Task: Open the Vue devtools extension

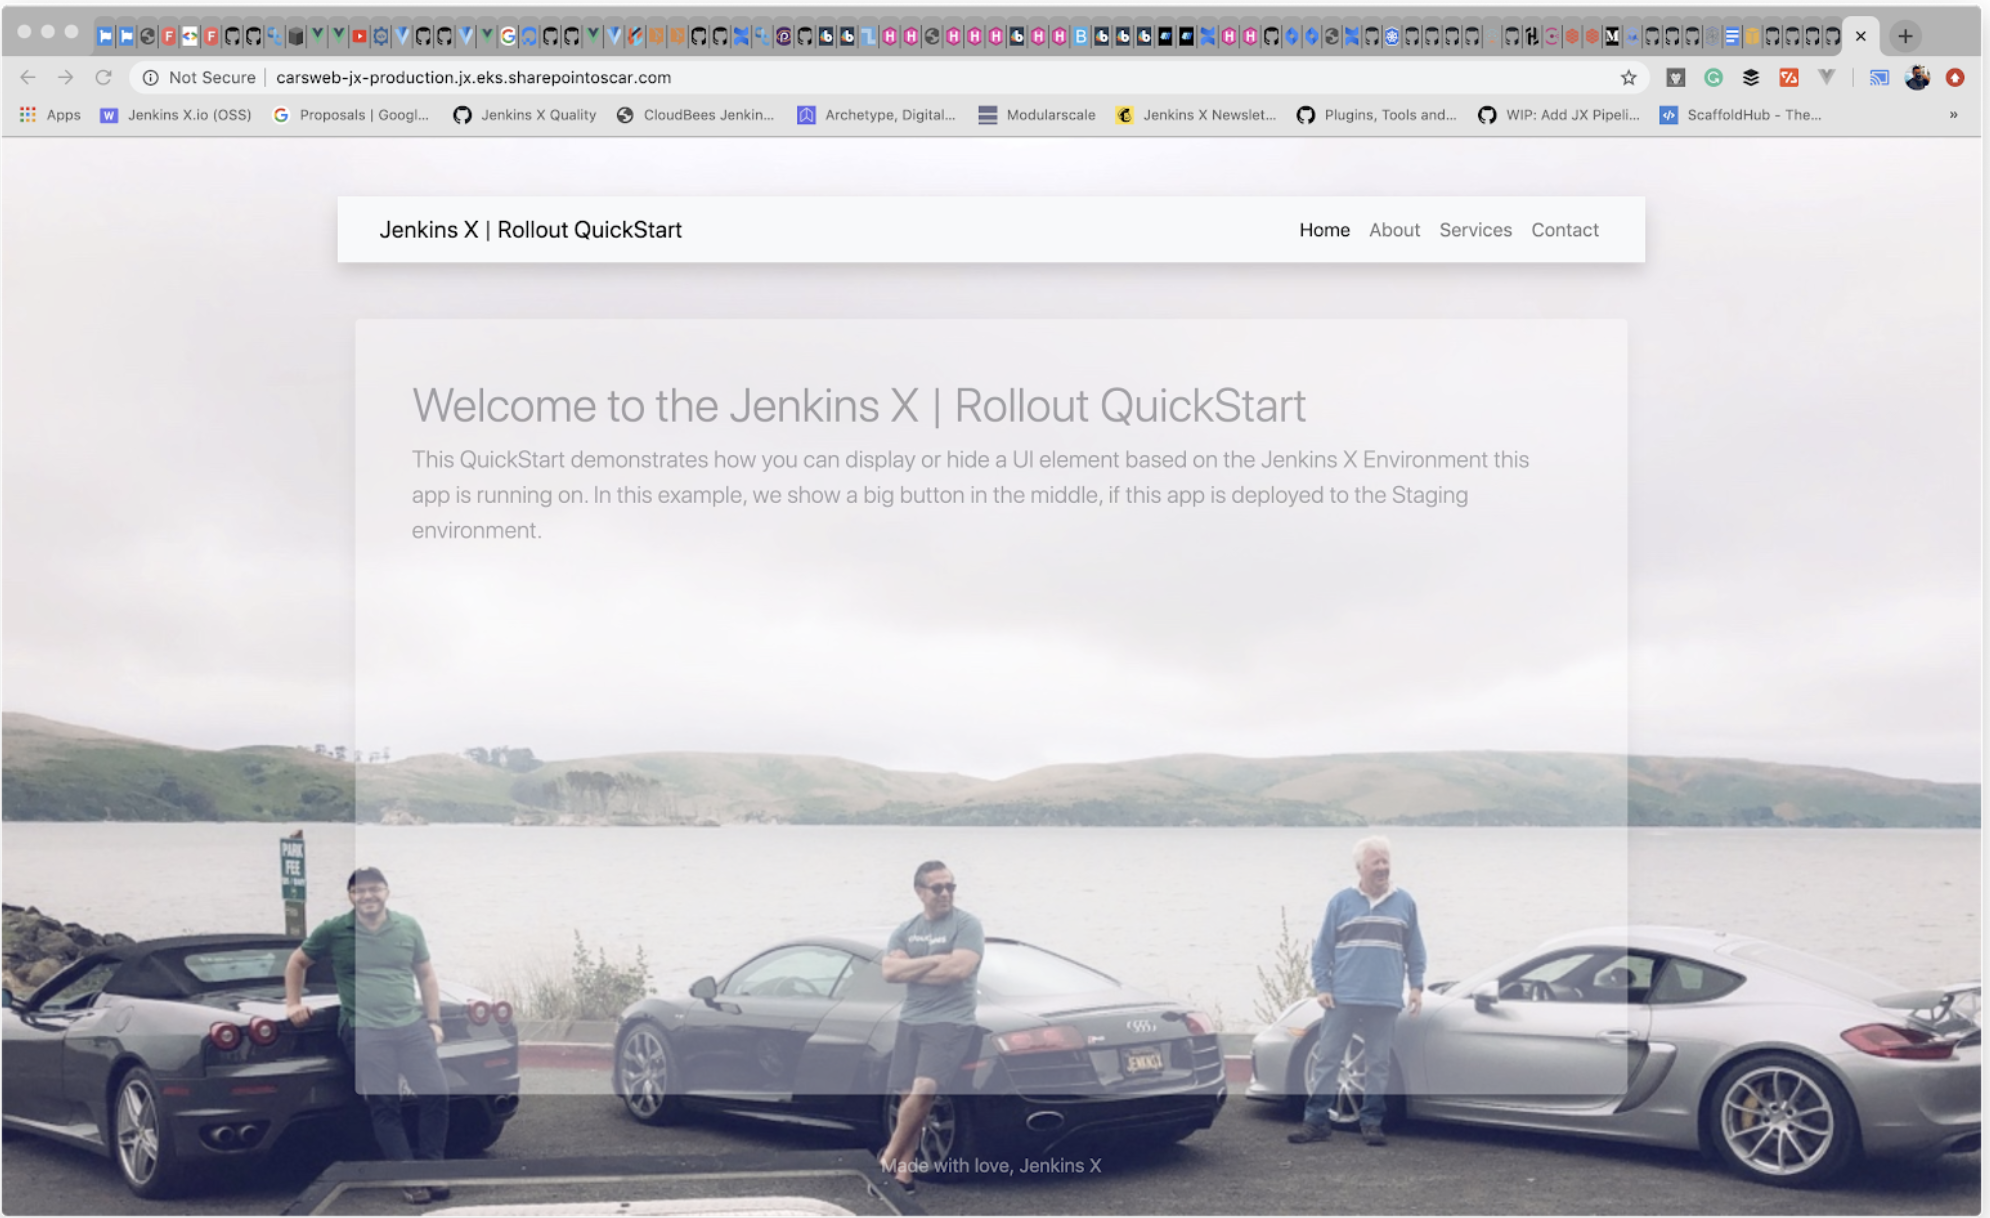Action: click(x=1827, y=77)
